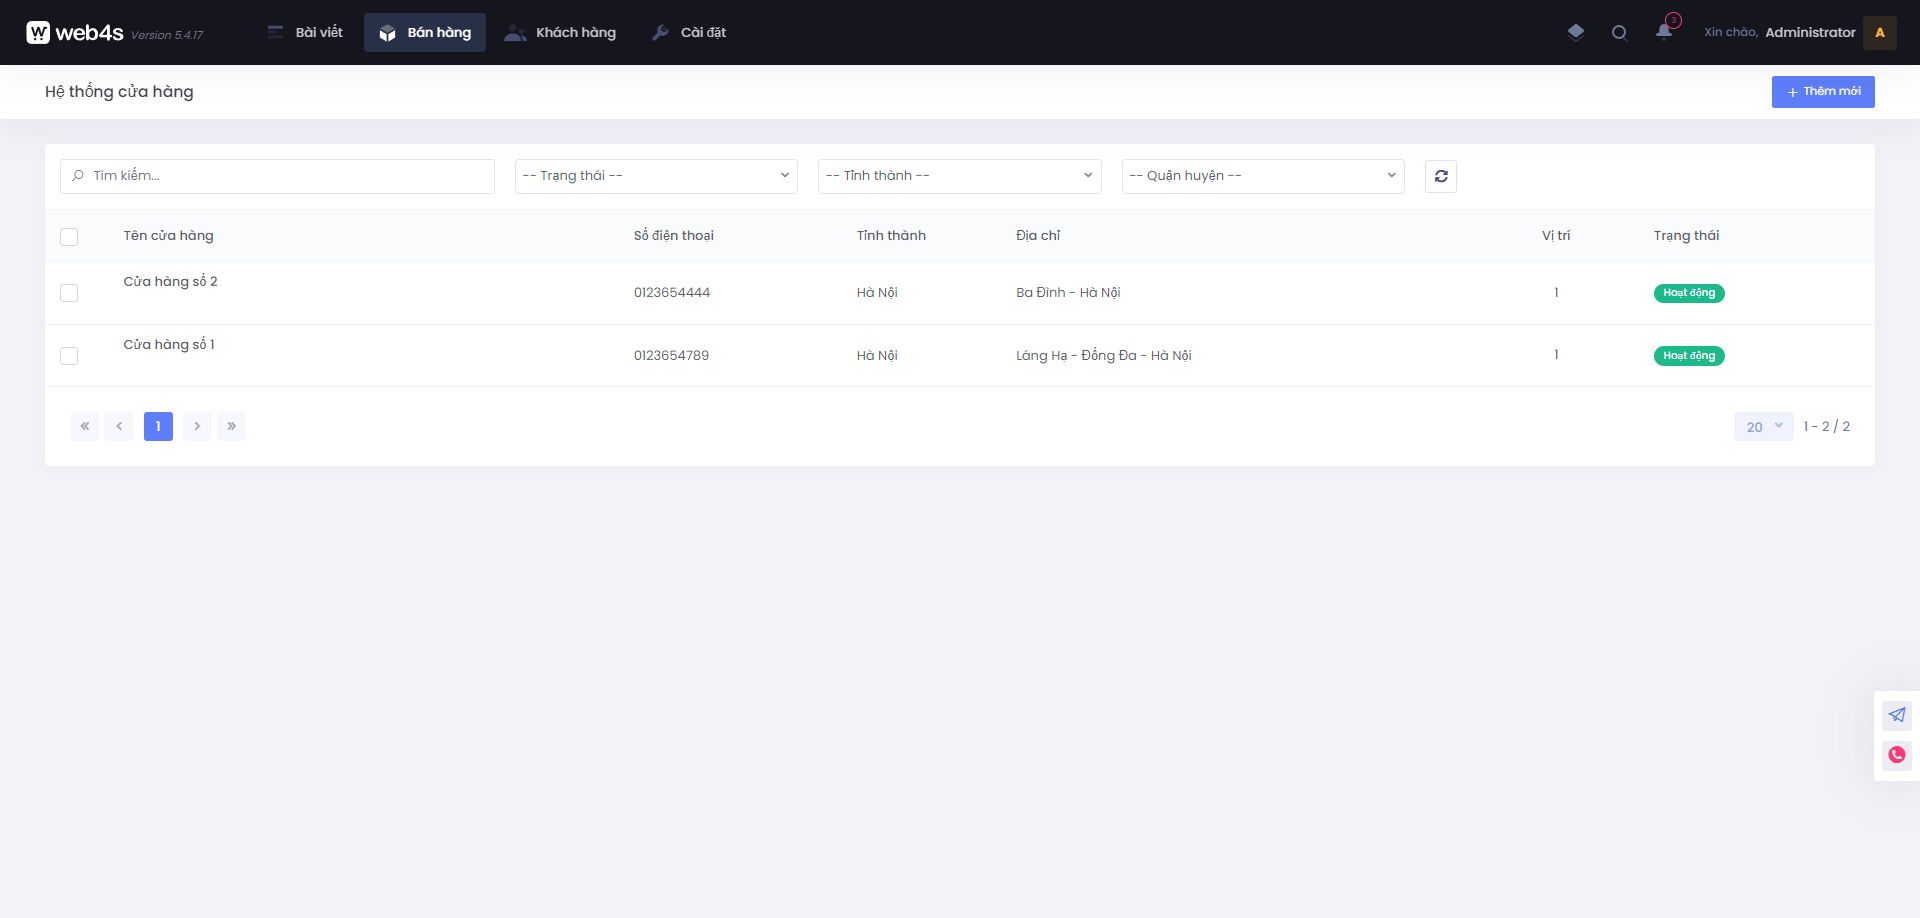Expand the Tỉnh thành dropdown
The height and width of the screenshot is (918, 1920).
(959, 176)
